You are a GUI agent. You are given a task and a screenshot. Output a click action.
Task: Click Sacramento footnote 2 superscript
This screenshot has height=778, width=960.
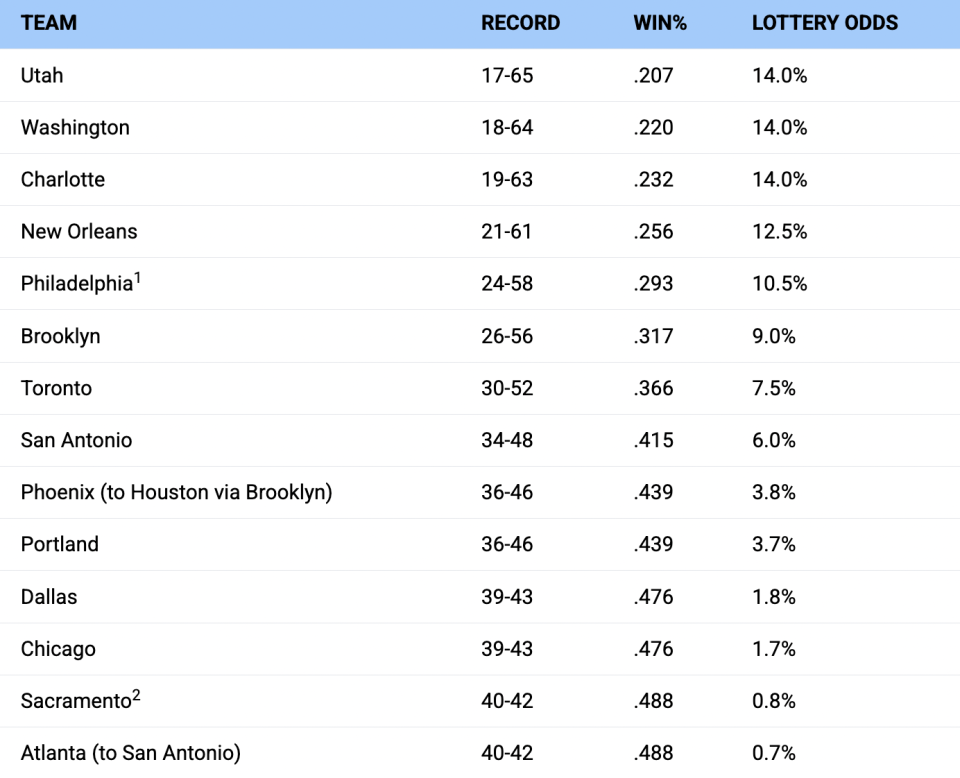(137, 695)
